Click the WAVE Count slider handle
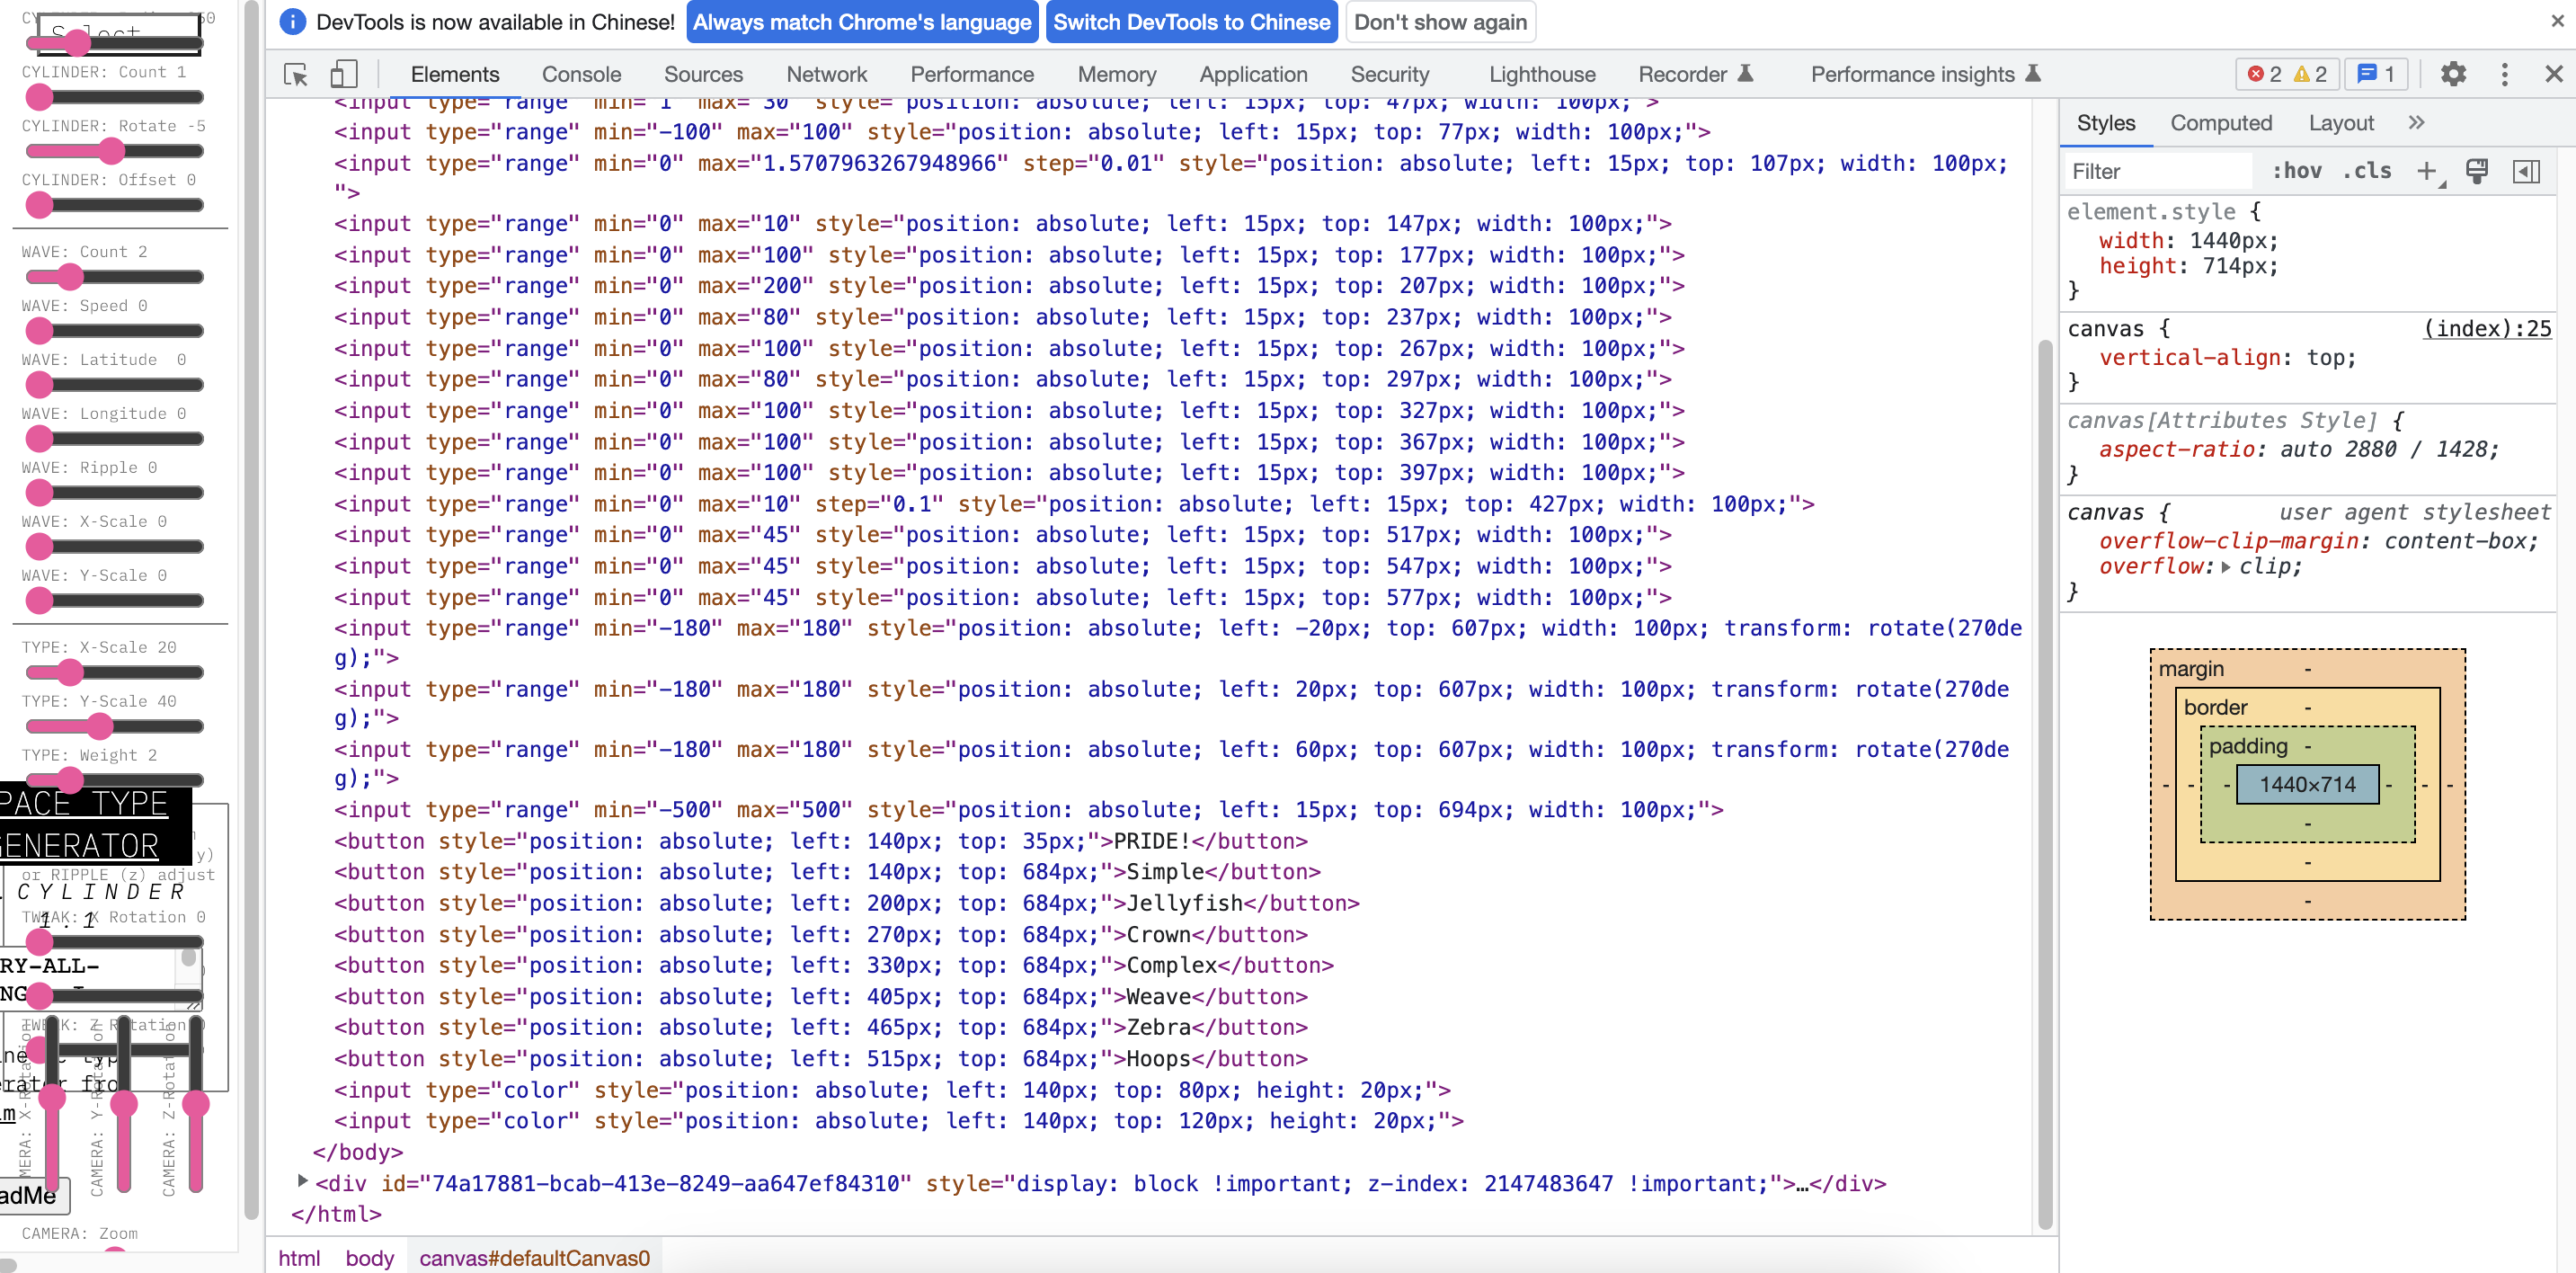 pos(69,276)
